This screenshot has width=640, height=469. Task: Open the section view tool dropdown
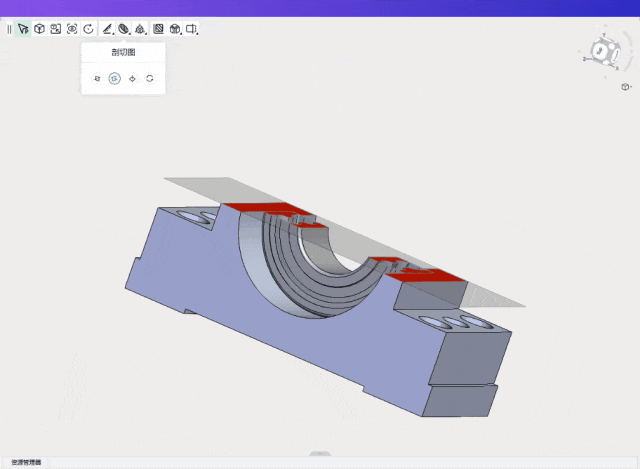tap(123, 29)
